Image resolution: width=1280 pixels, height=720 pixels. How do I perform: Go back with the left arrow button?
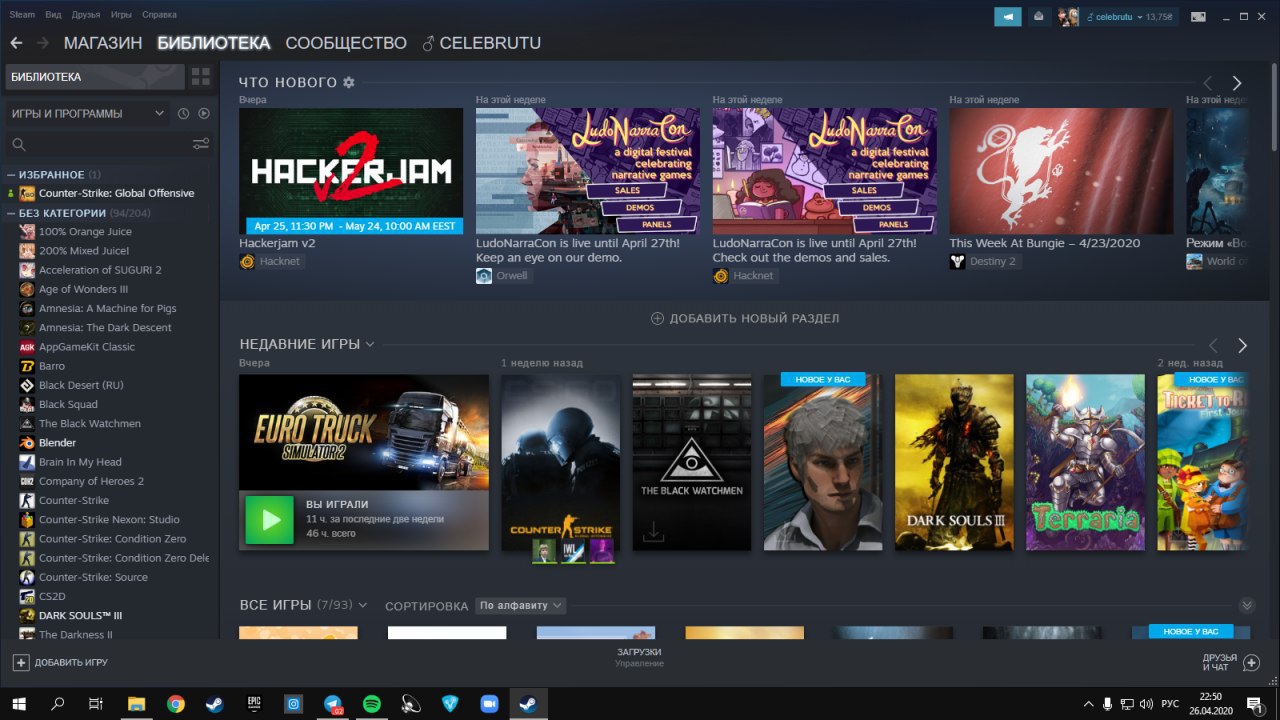16,43
